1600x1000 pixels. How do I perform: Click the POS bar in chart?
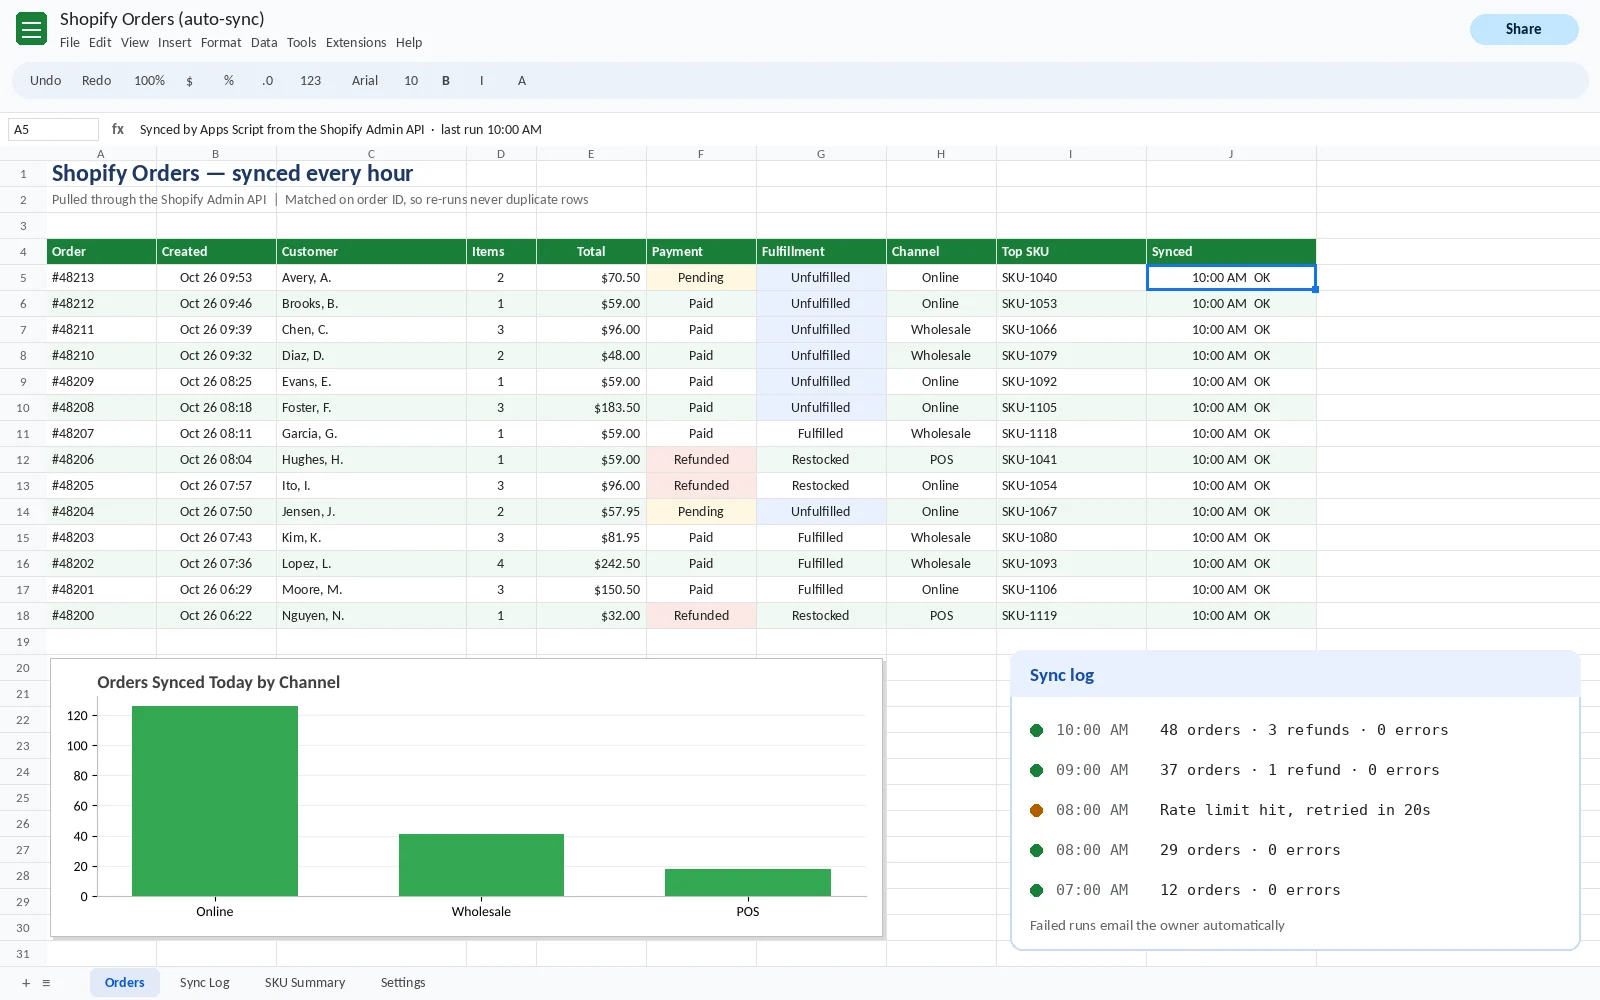pyautogui.click(x=748, y=882)
